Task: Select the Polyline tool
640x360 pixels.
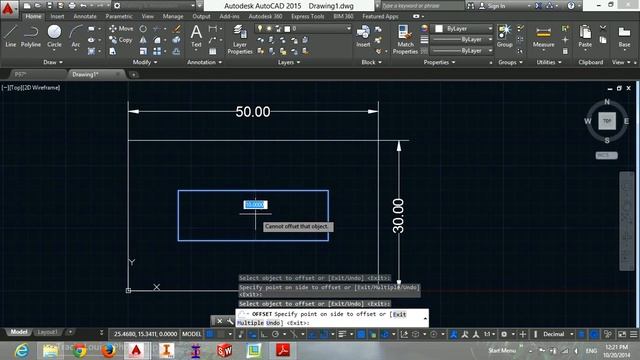Action: tap(31, 36)
